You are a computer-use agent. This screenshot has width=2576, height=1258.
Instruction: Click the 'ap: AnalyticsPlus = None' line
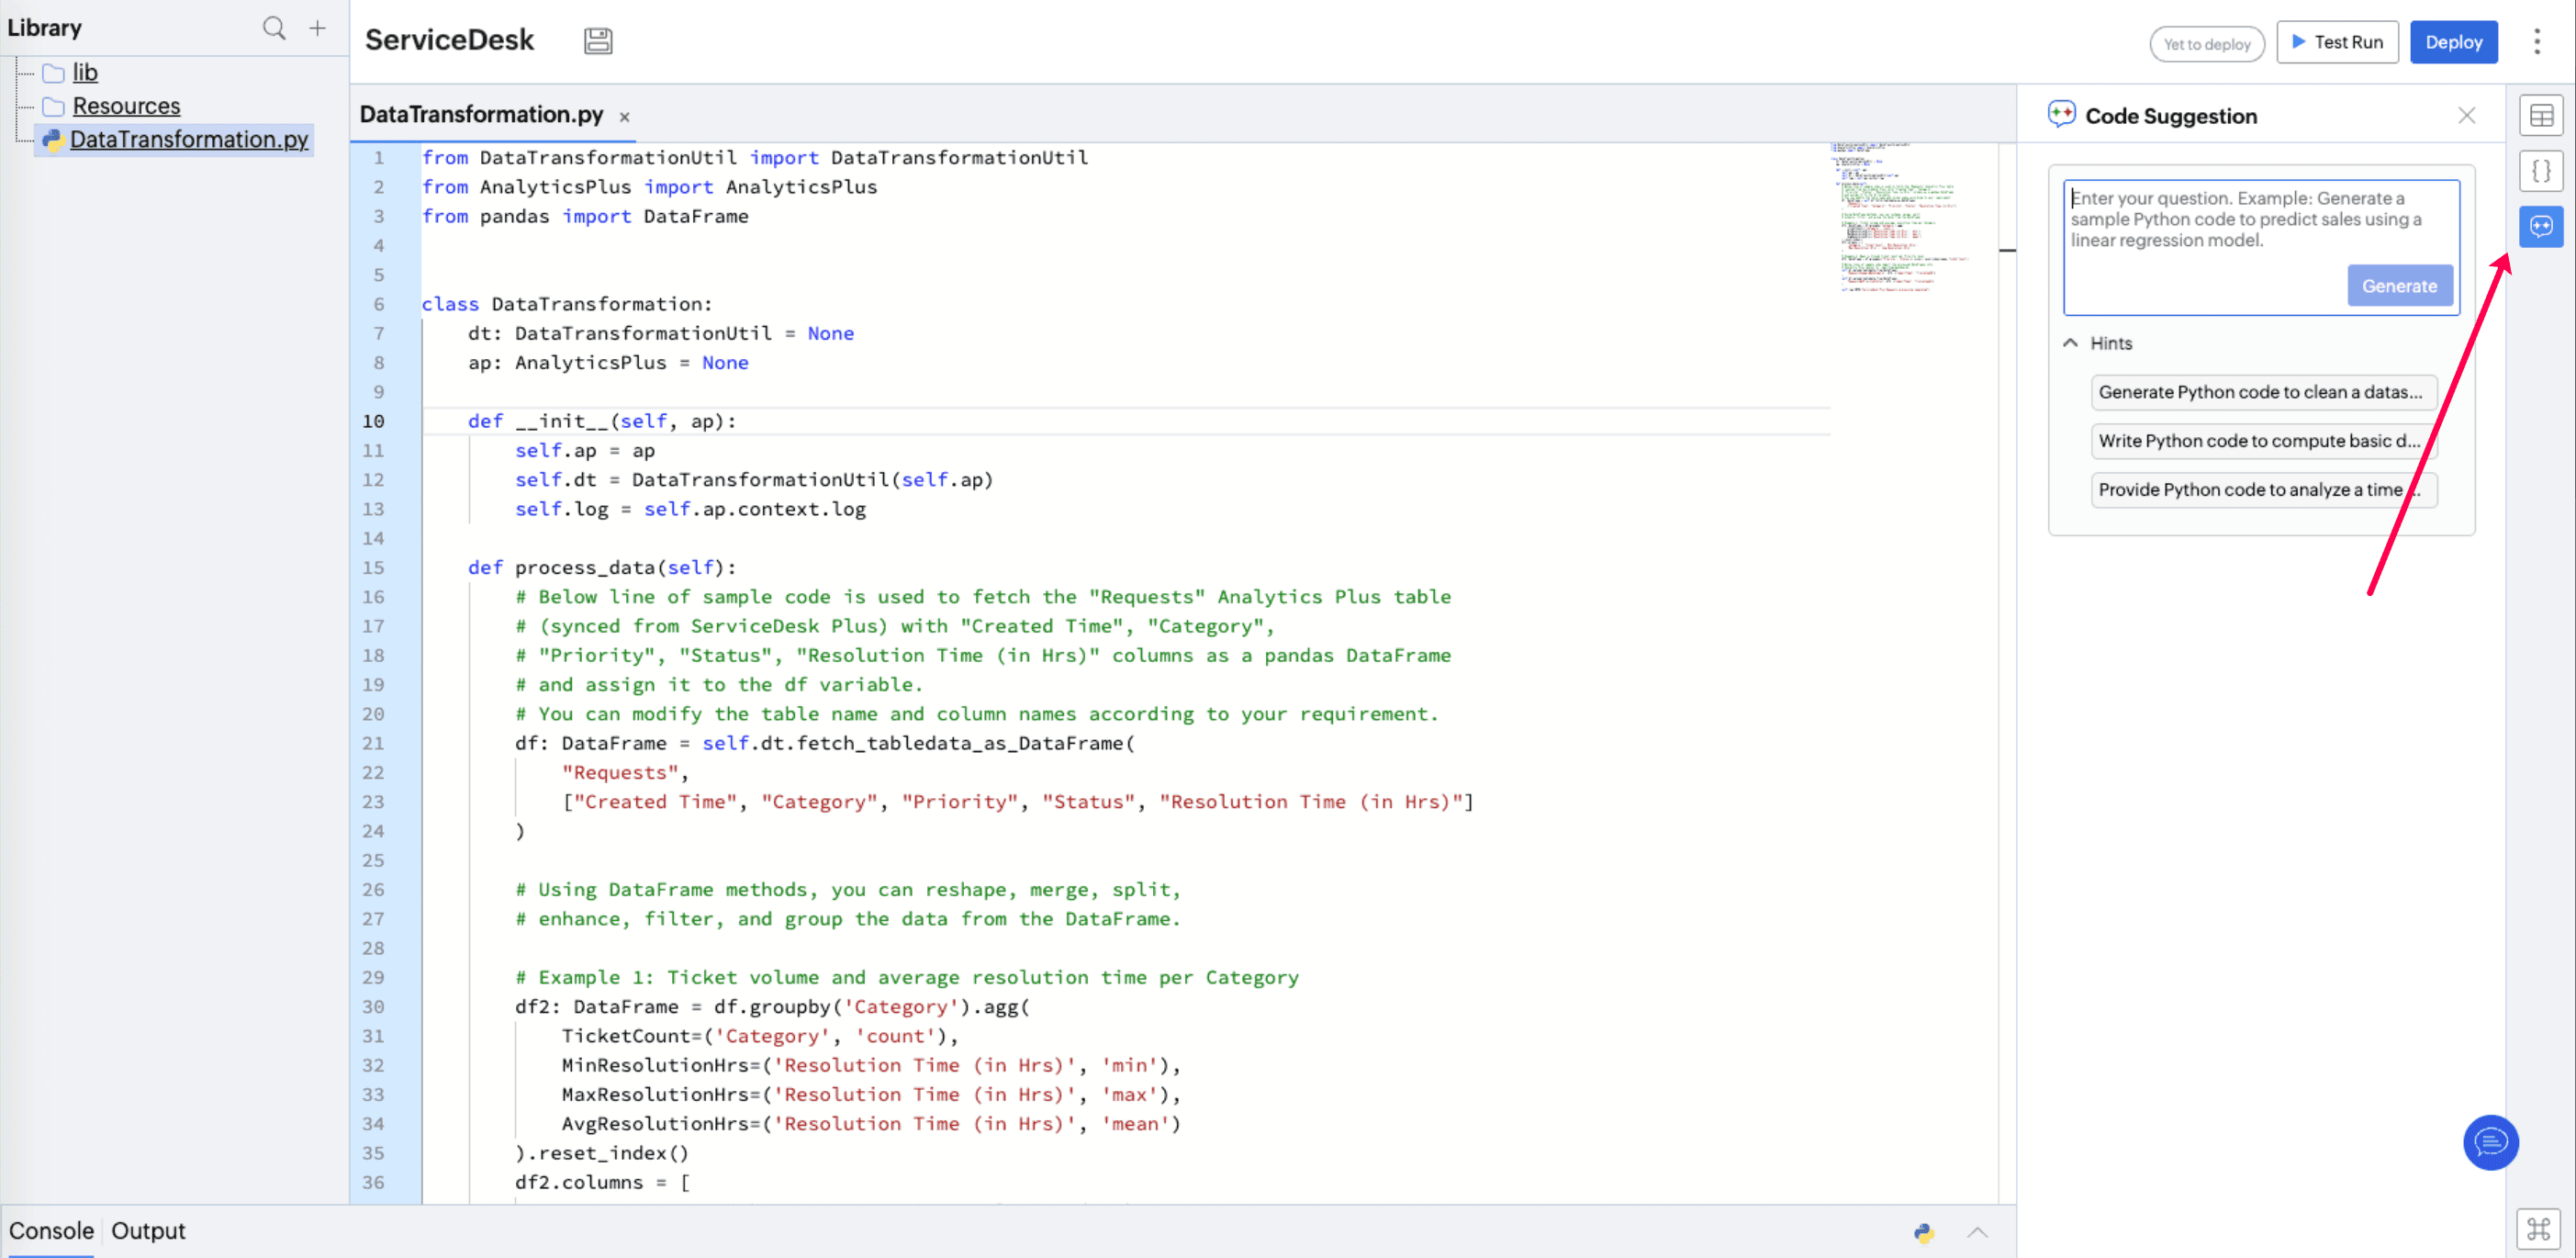click(607, 363)
